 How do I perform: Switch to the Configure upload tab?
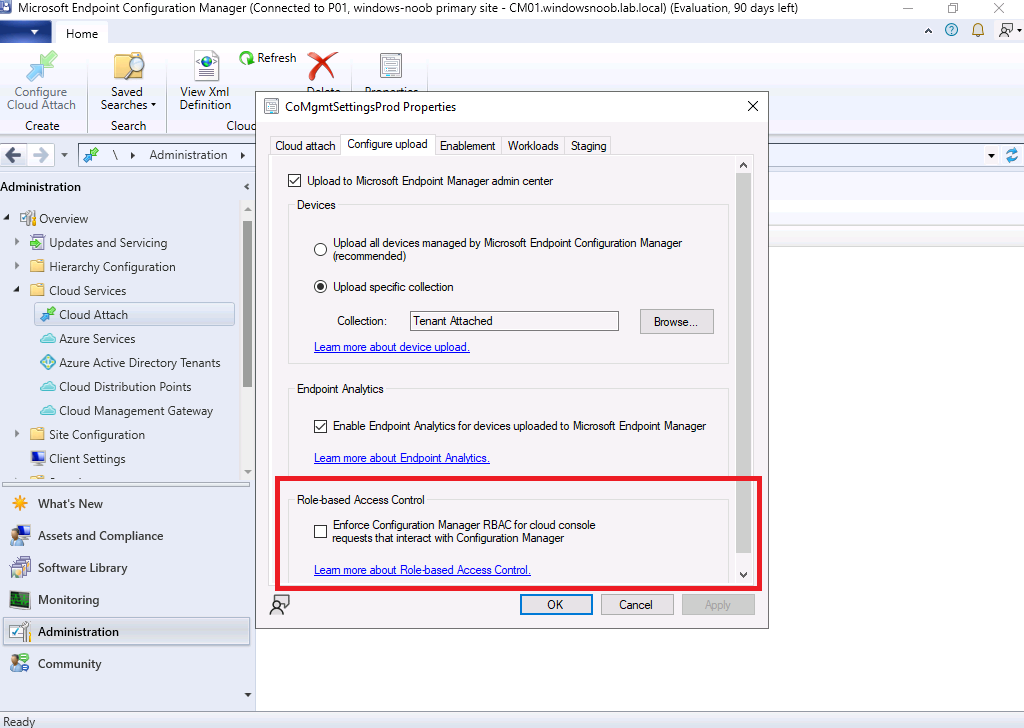(387, 144)
